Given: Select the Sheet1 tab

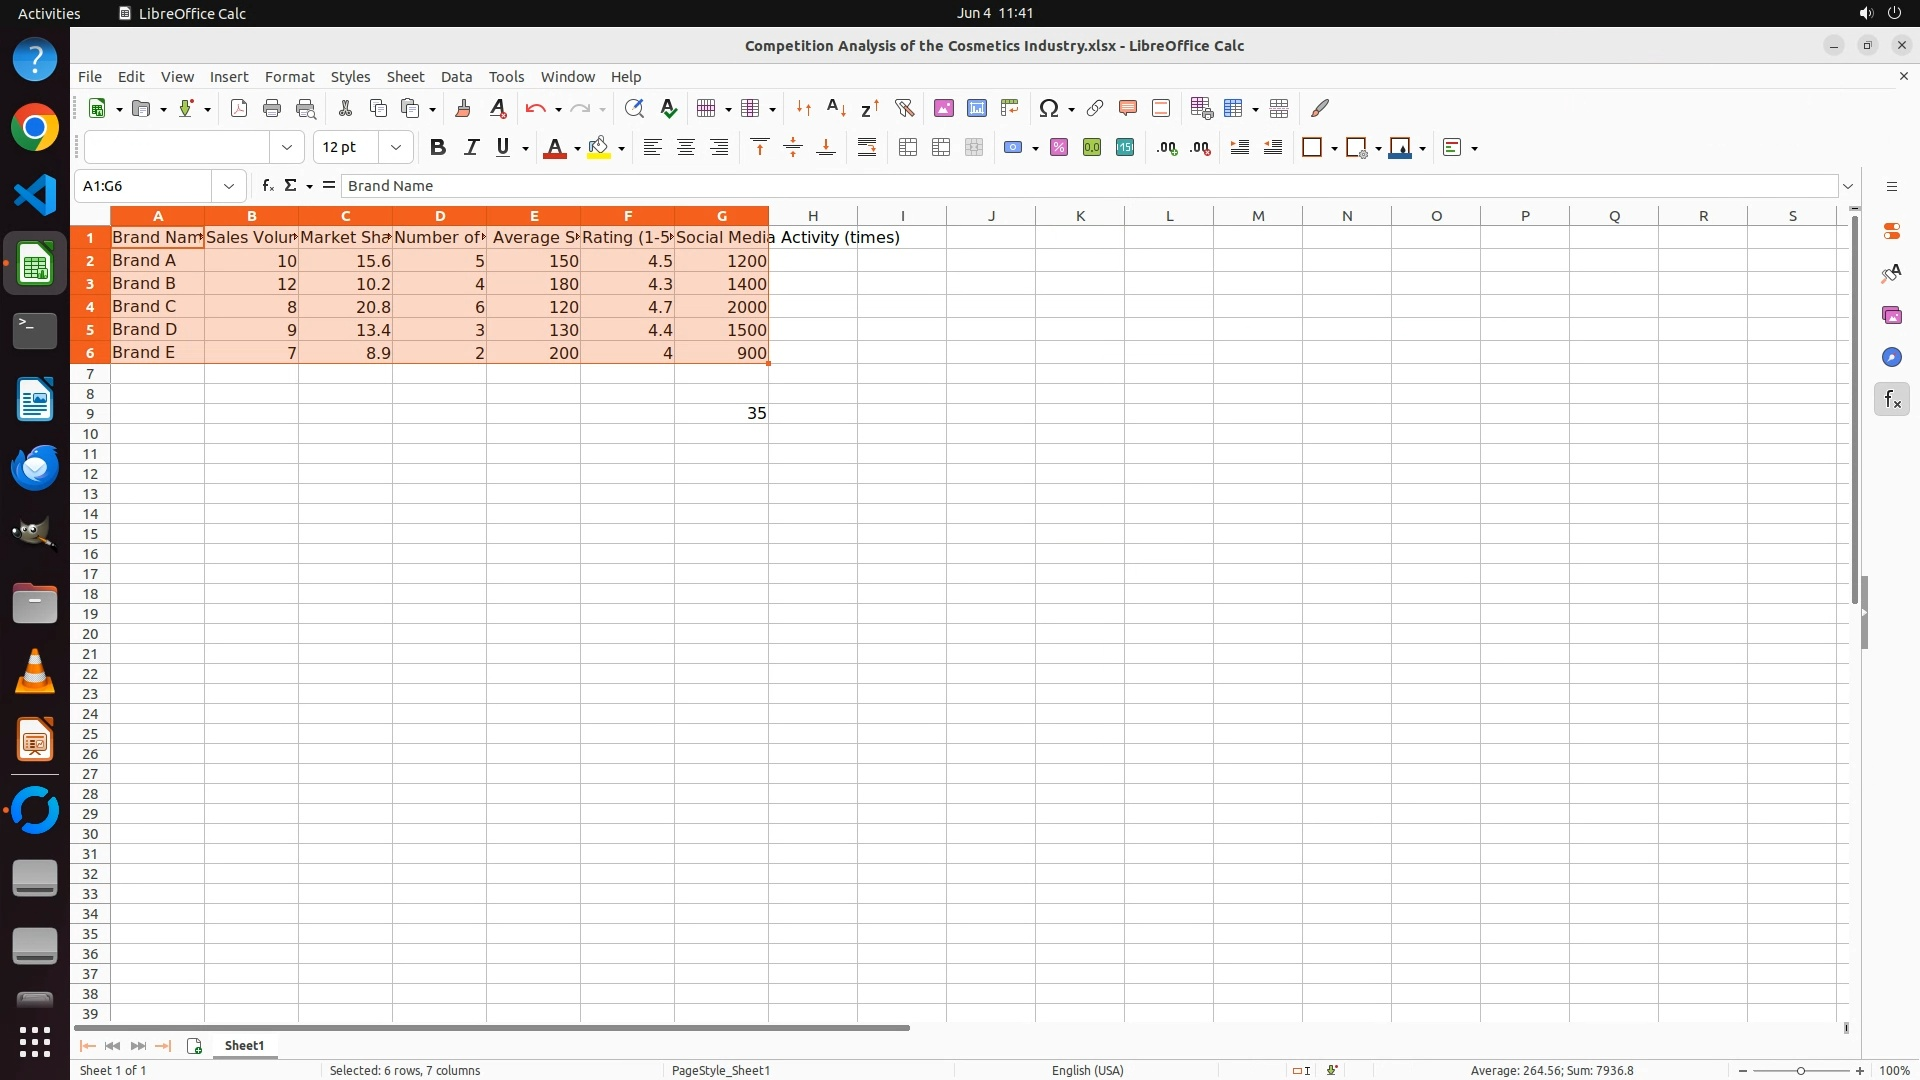Looking at the screenshot, I should tap(244, 1045).
